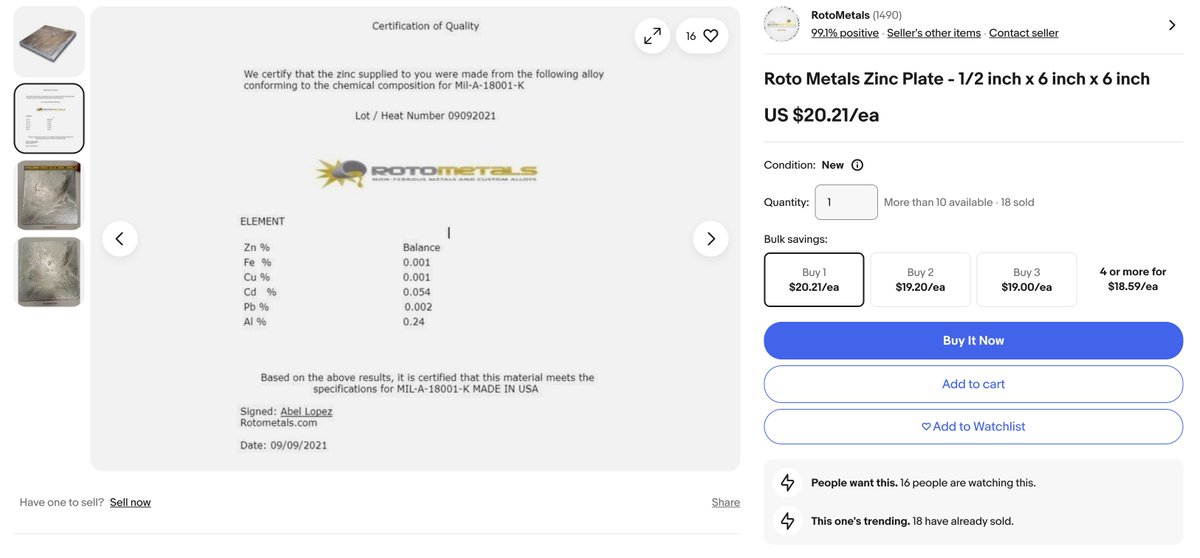The height and width of the screenshot is (558, 1200).
Task: Click Add to Watchlist button
Action: click(x=973, y=427)
